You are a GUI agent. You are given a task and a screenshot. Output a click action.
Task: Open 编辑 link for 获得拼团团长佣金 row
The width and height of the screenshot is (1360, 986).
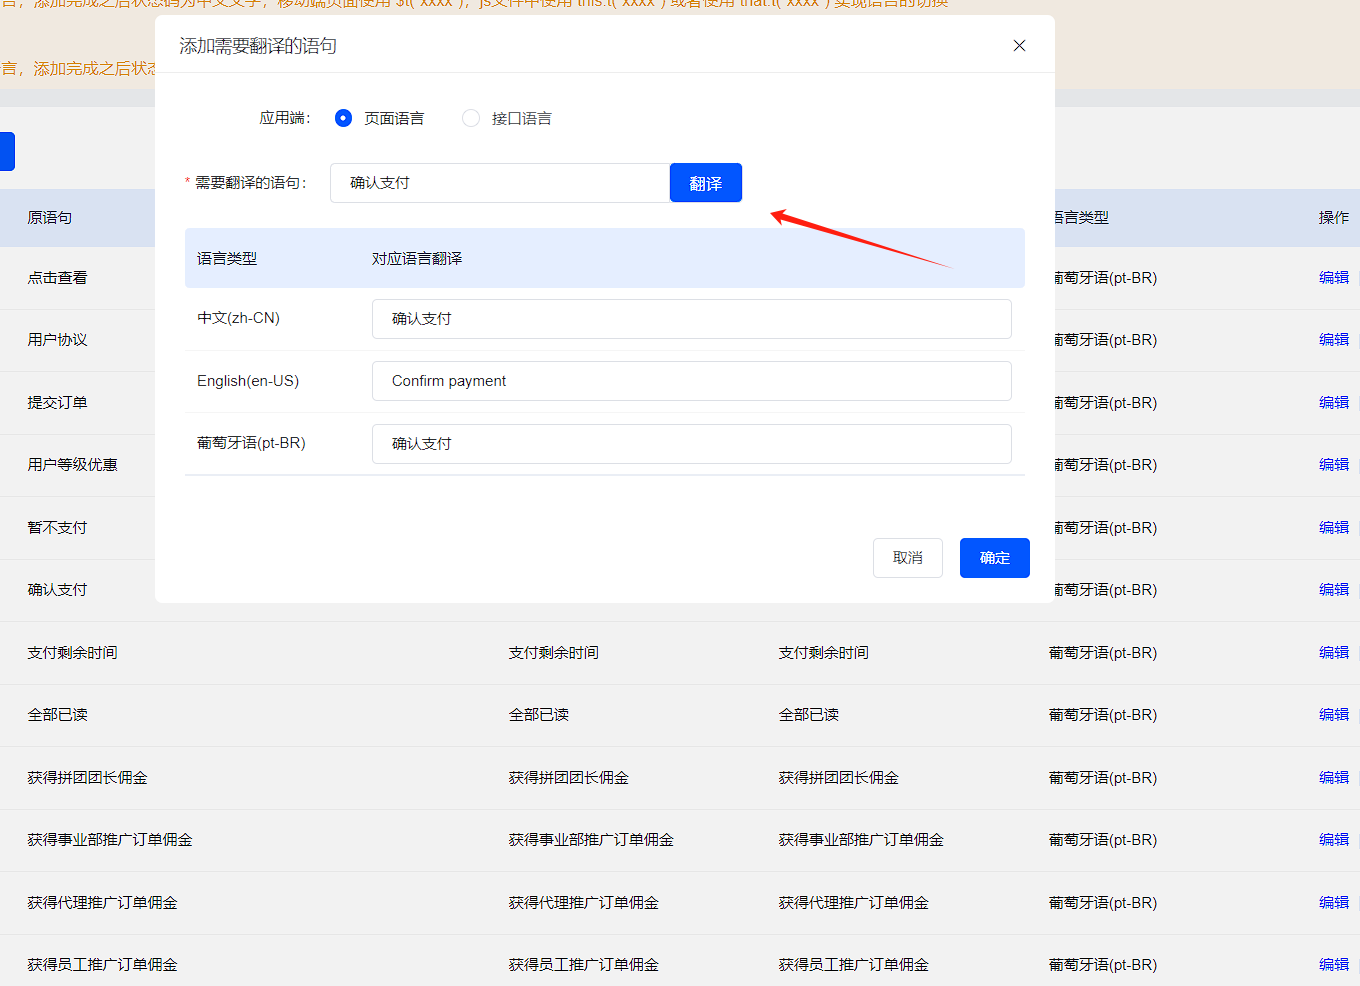coord(1334,778)
